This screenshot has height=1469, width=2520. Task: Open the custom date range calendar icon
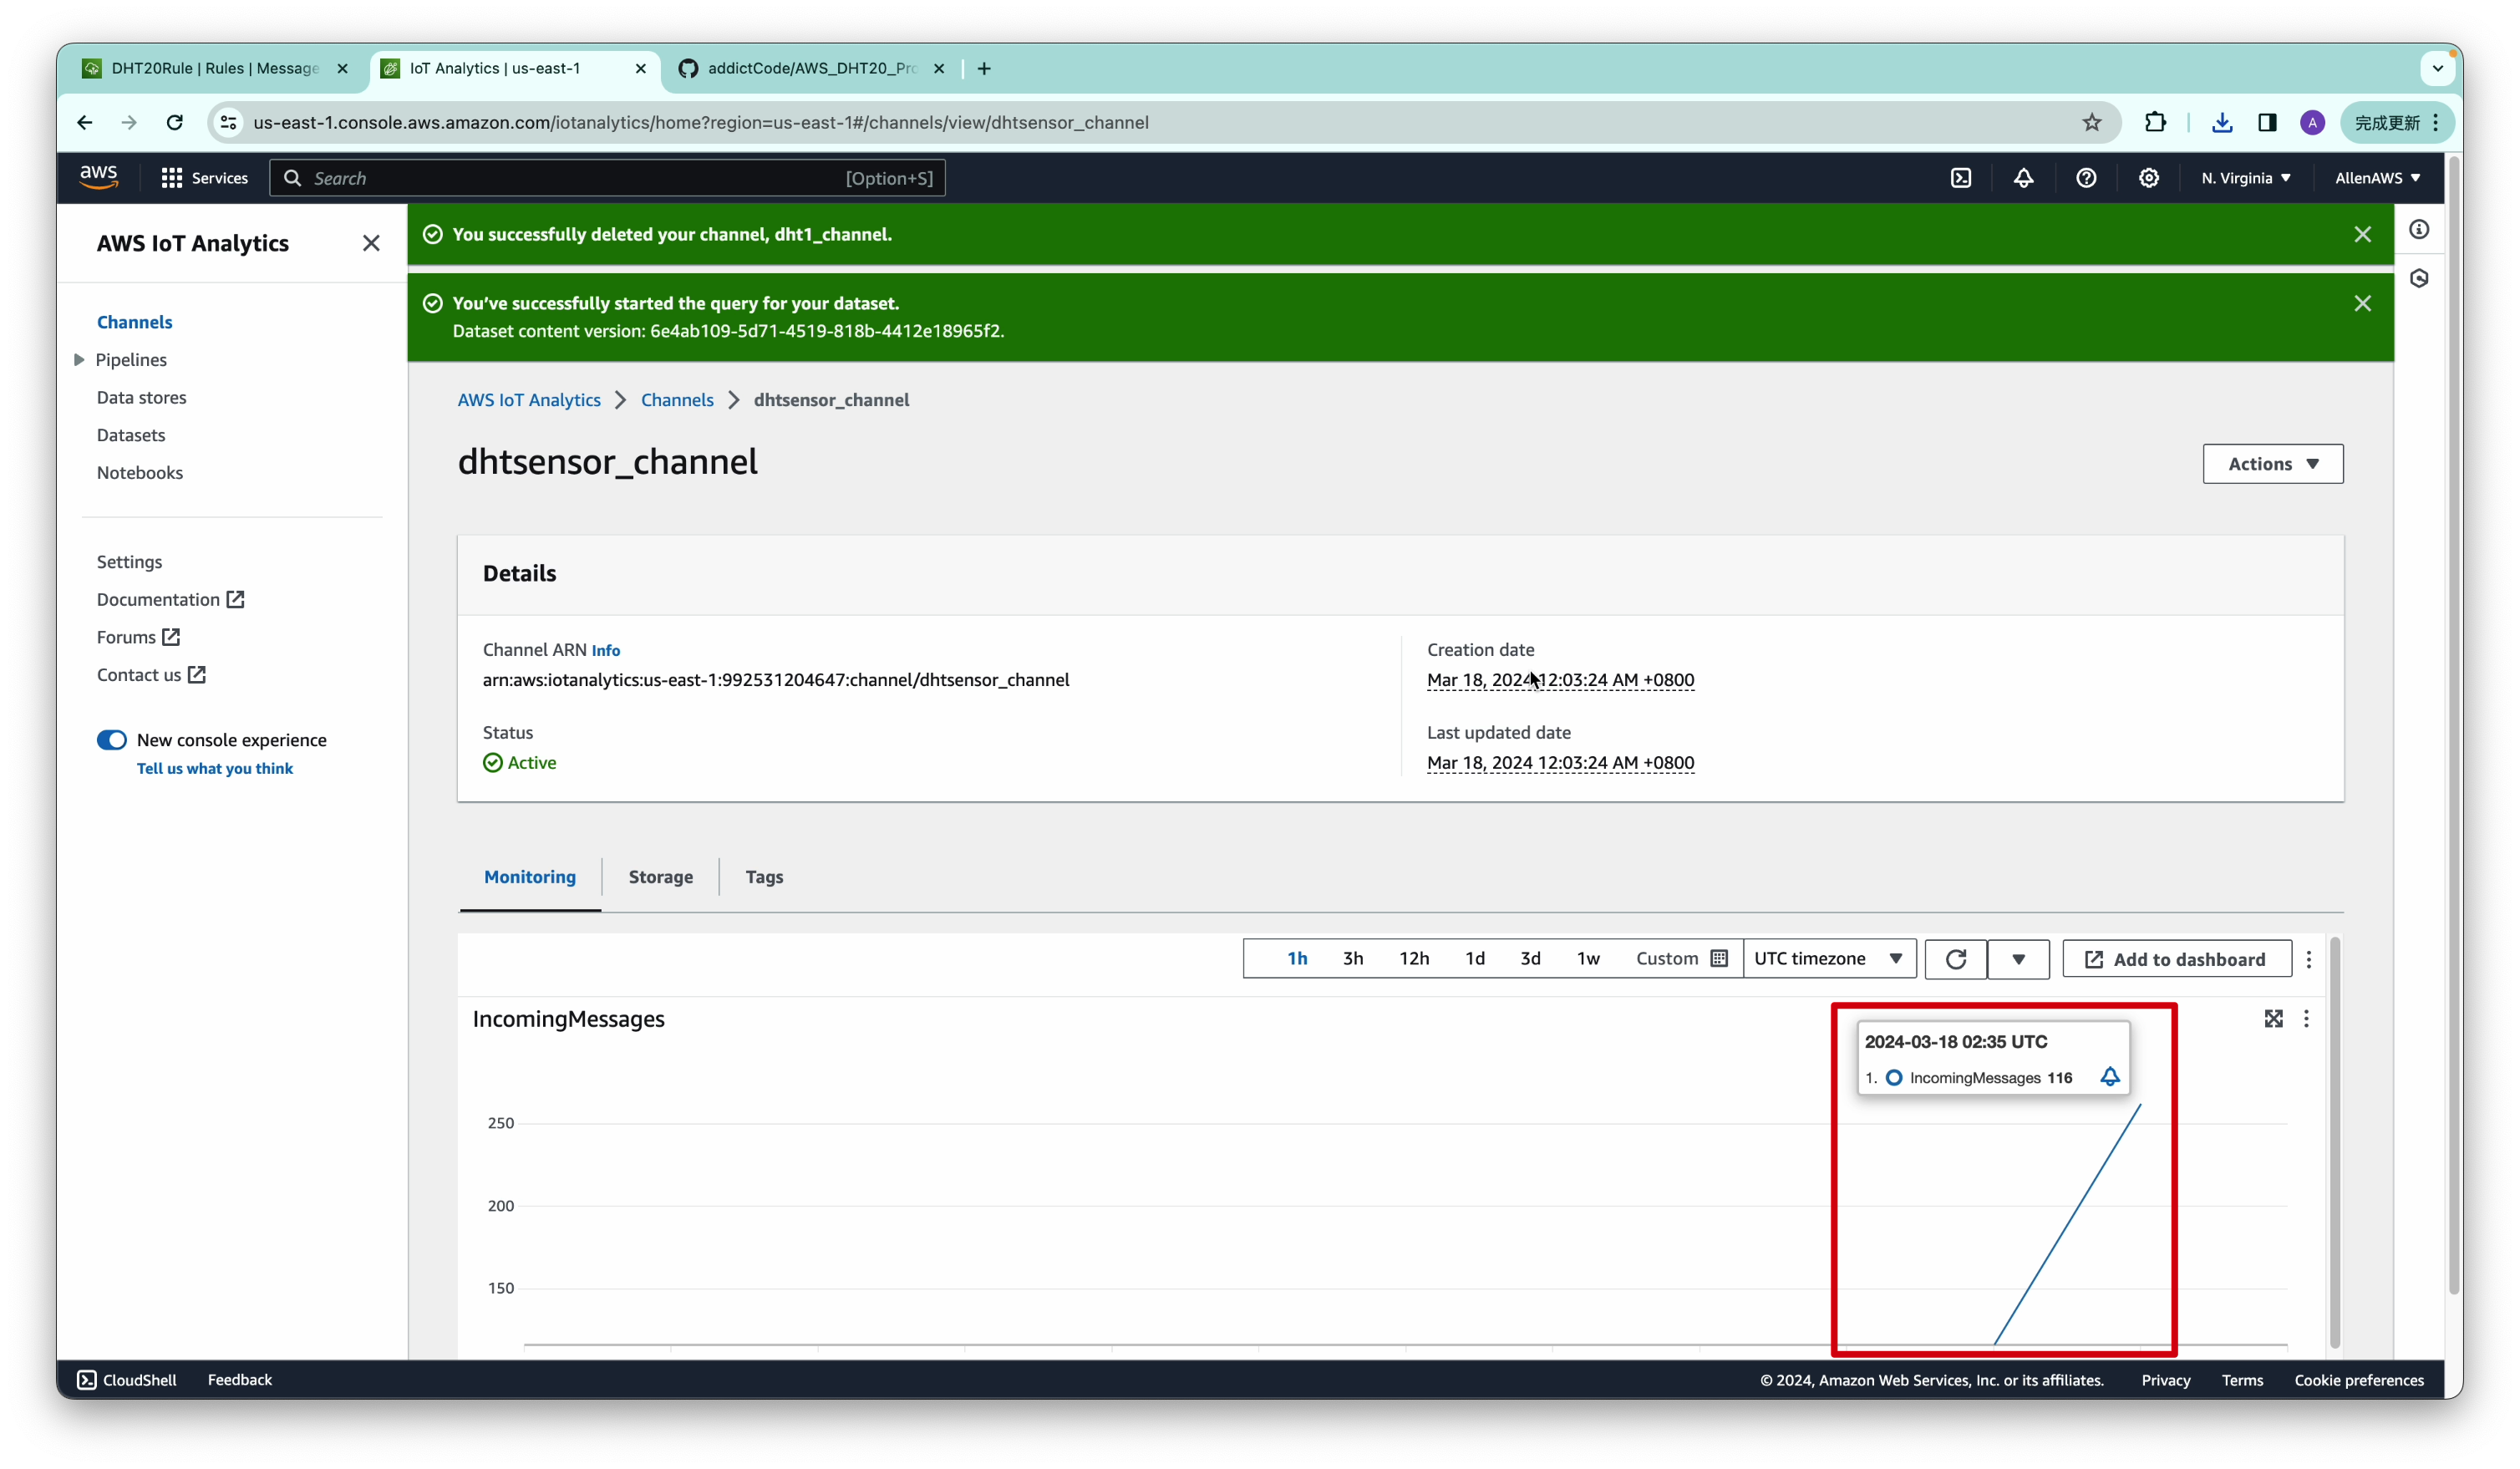pyautogui.click(x=1719, y=958)
